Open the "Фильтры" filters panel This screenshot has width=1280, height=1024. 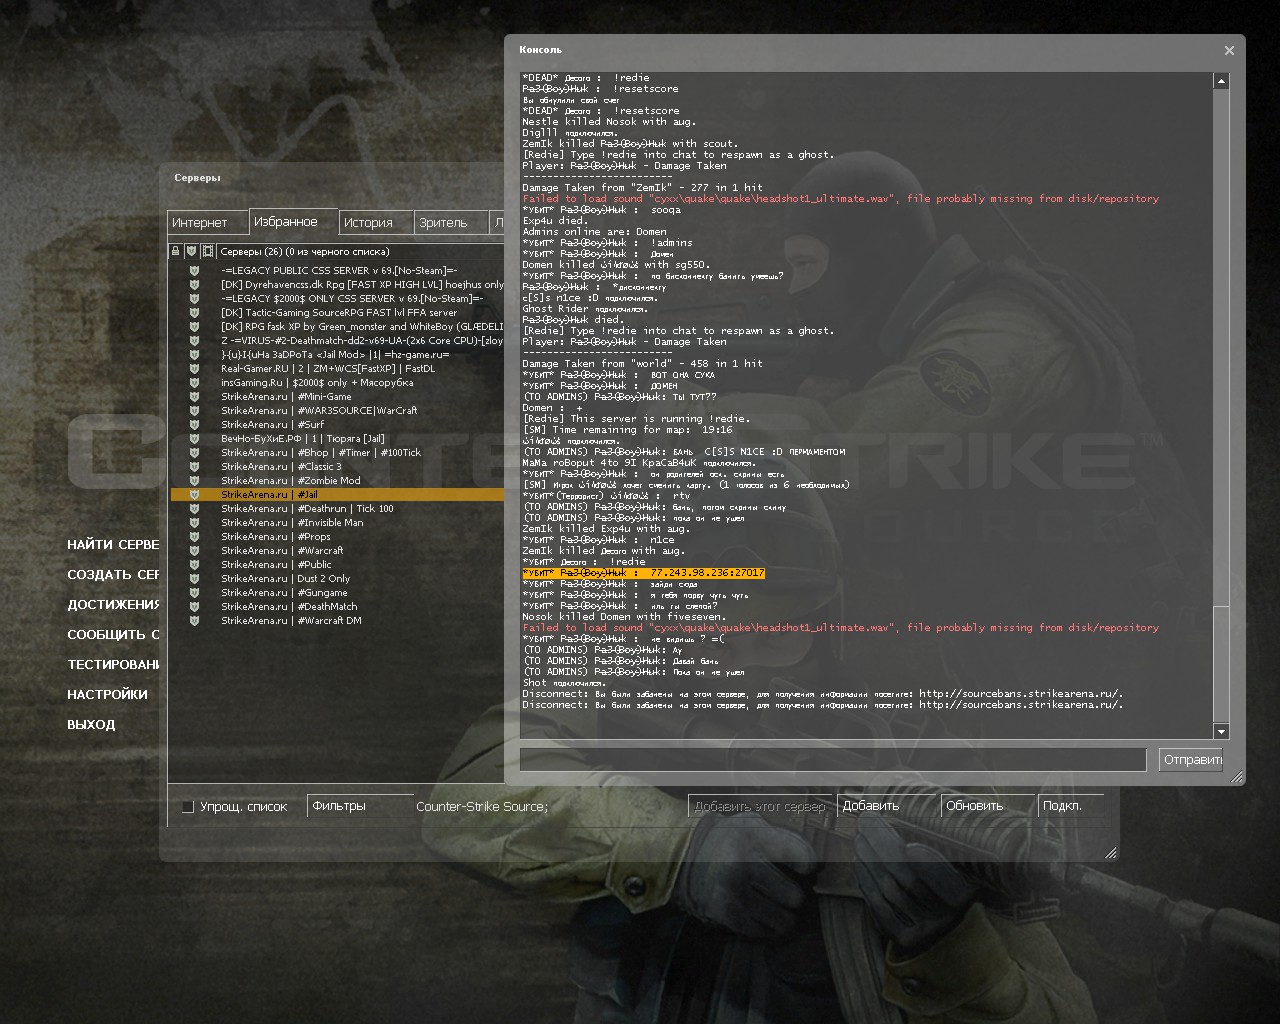click(x=339, y=806)
